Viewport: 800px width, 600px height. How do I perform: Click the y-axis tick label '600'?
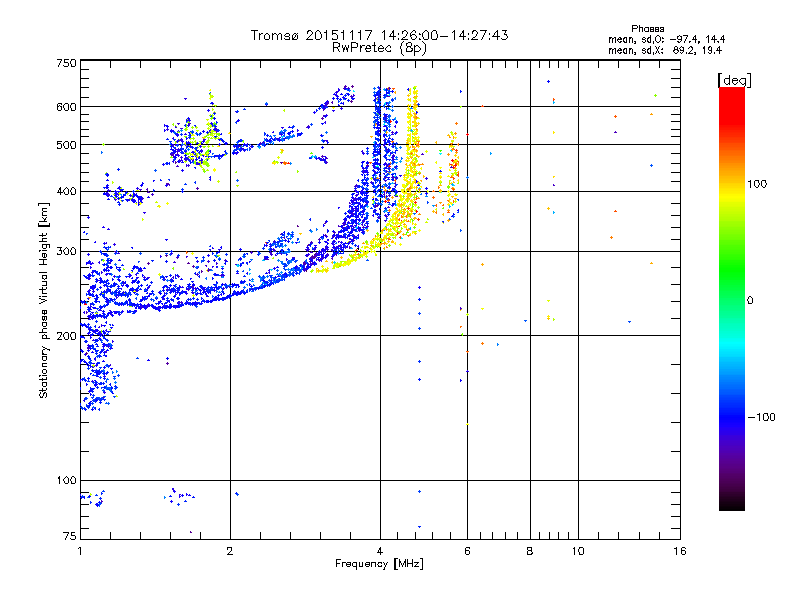66,107
